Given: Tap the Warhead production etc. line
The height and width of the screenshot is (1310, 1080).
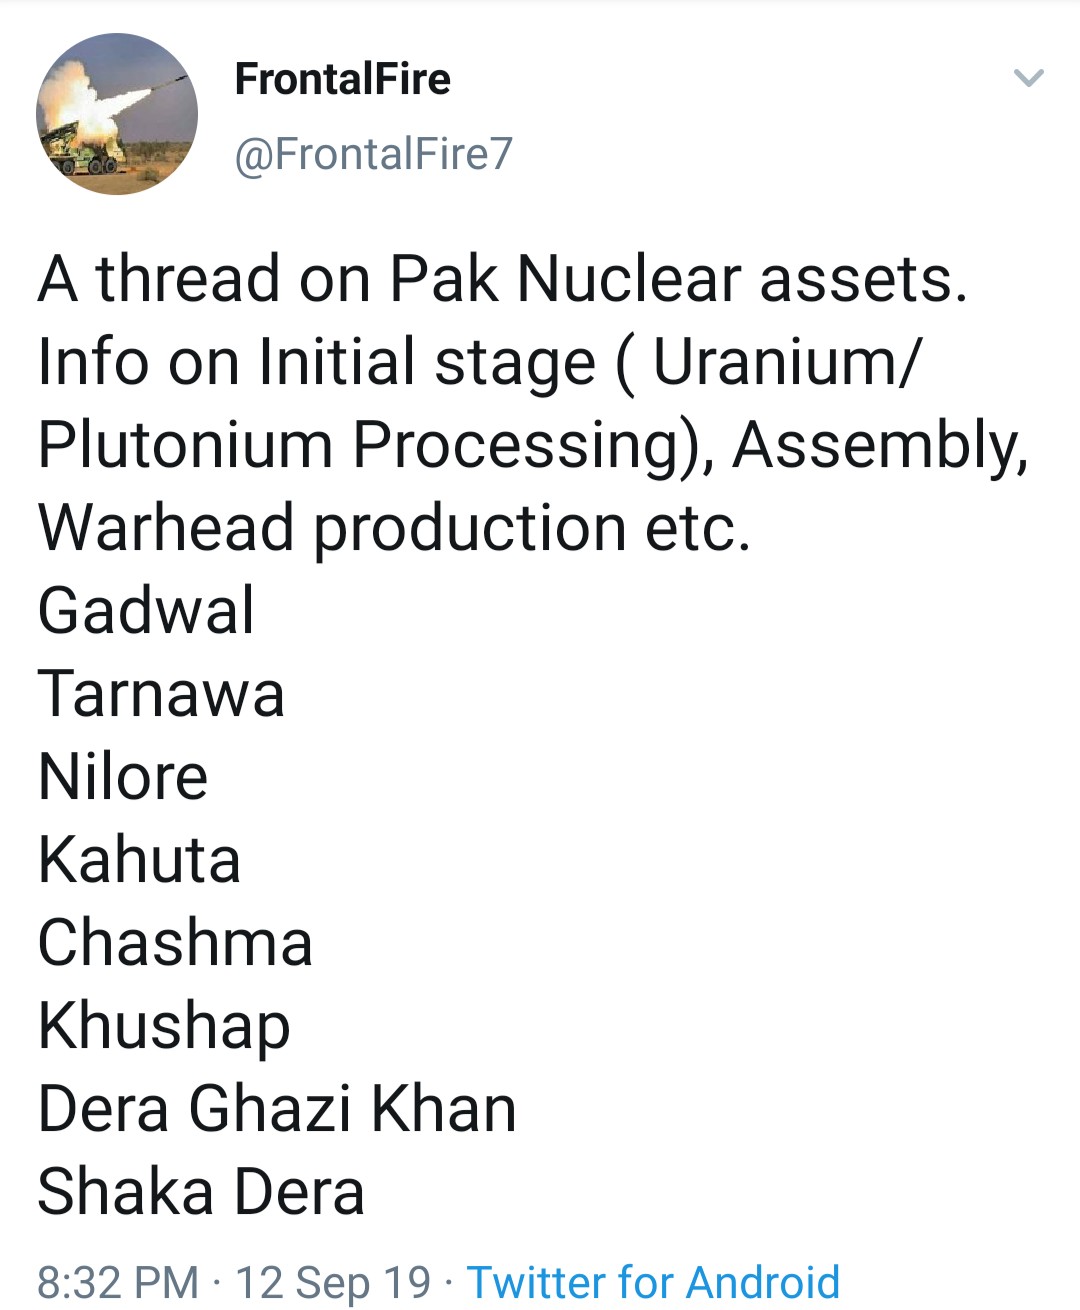Looking at the screenshot, I should (394, 527).
